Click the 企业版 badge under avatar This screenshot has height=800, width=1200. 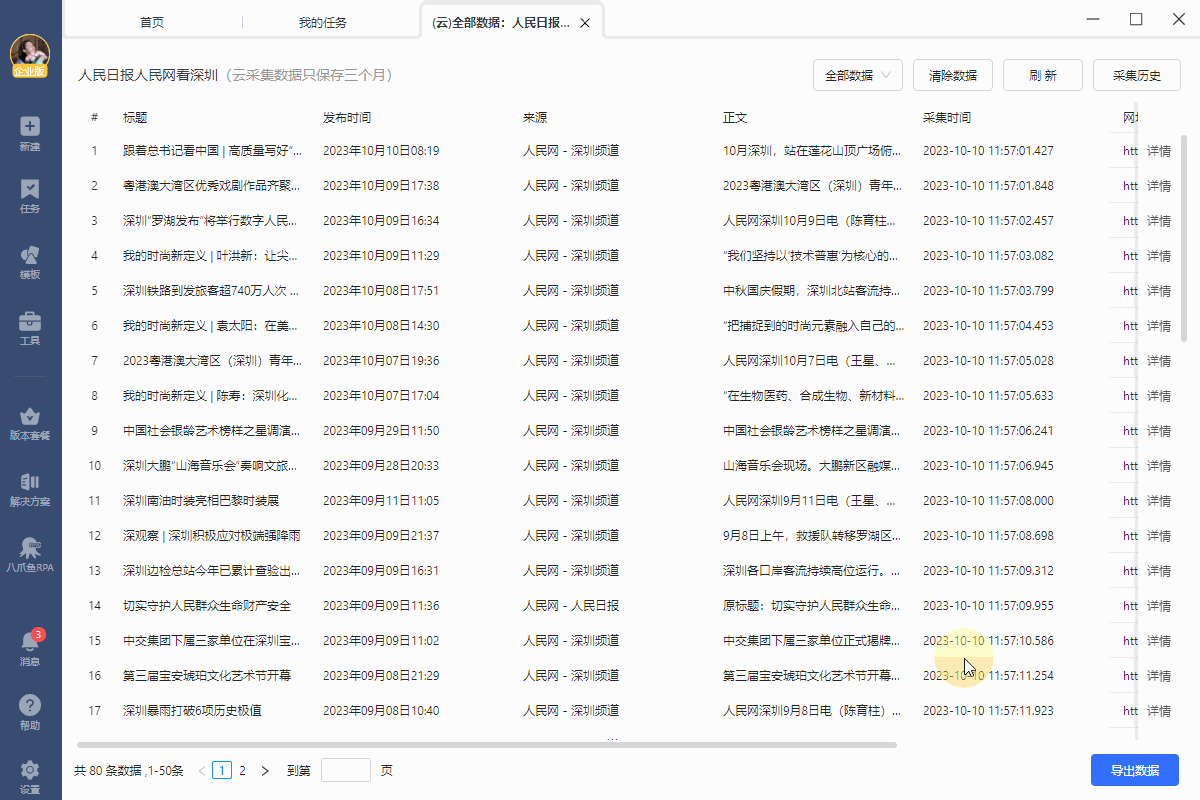coord(30,71)
